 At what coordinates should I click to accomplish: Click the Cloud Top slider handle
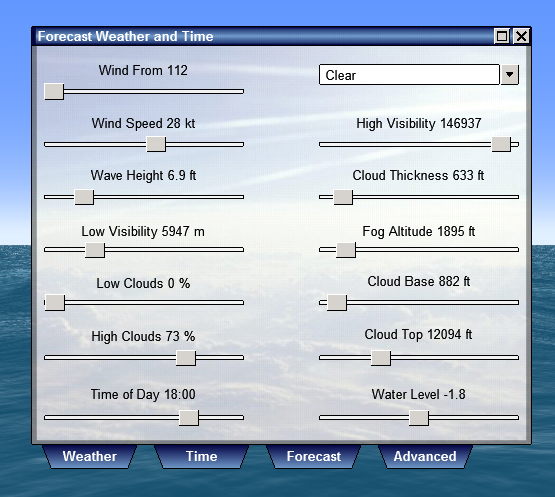click(381, 358)
